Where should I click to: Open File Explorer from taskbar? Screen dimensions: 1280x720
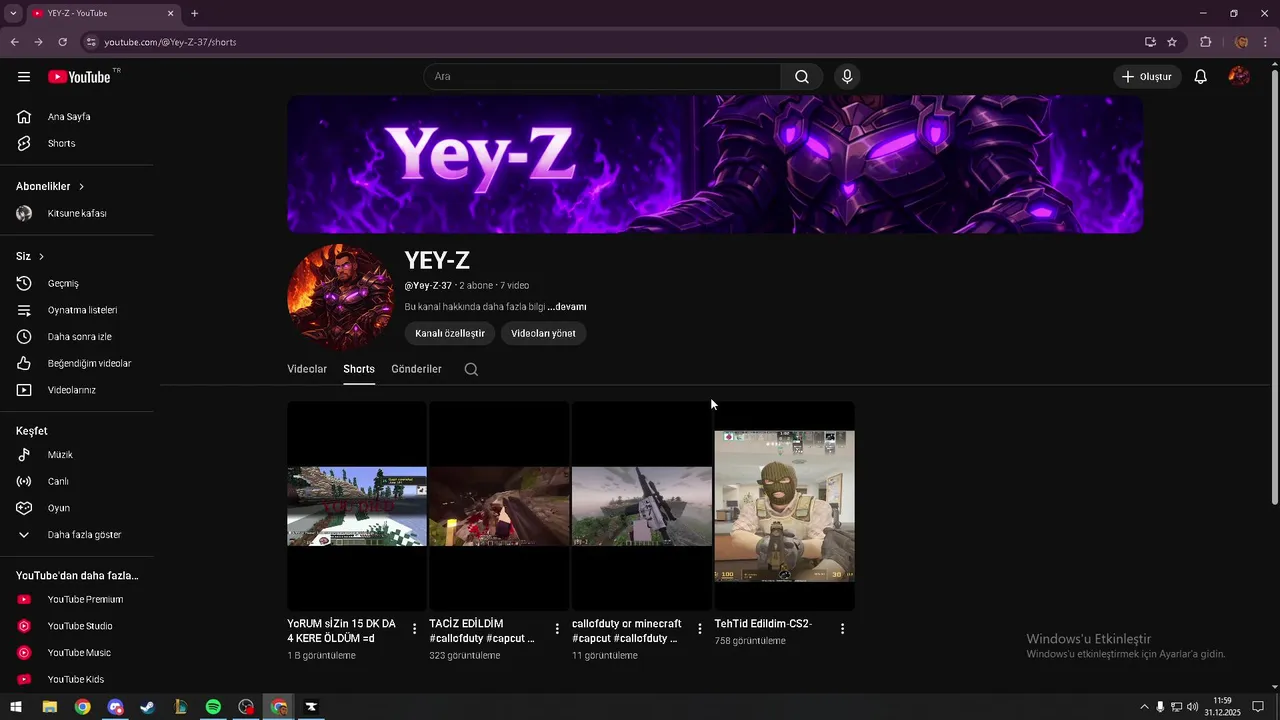tap(49, 707)
